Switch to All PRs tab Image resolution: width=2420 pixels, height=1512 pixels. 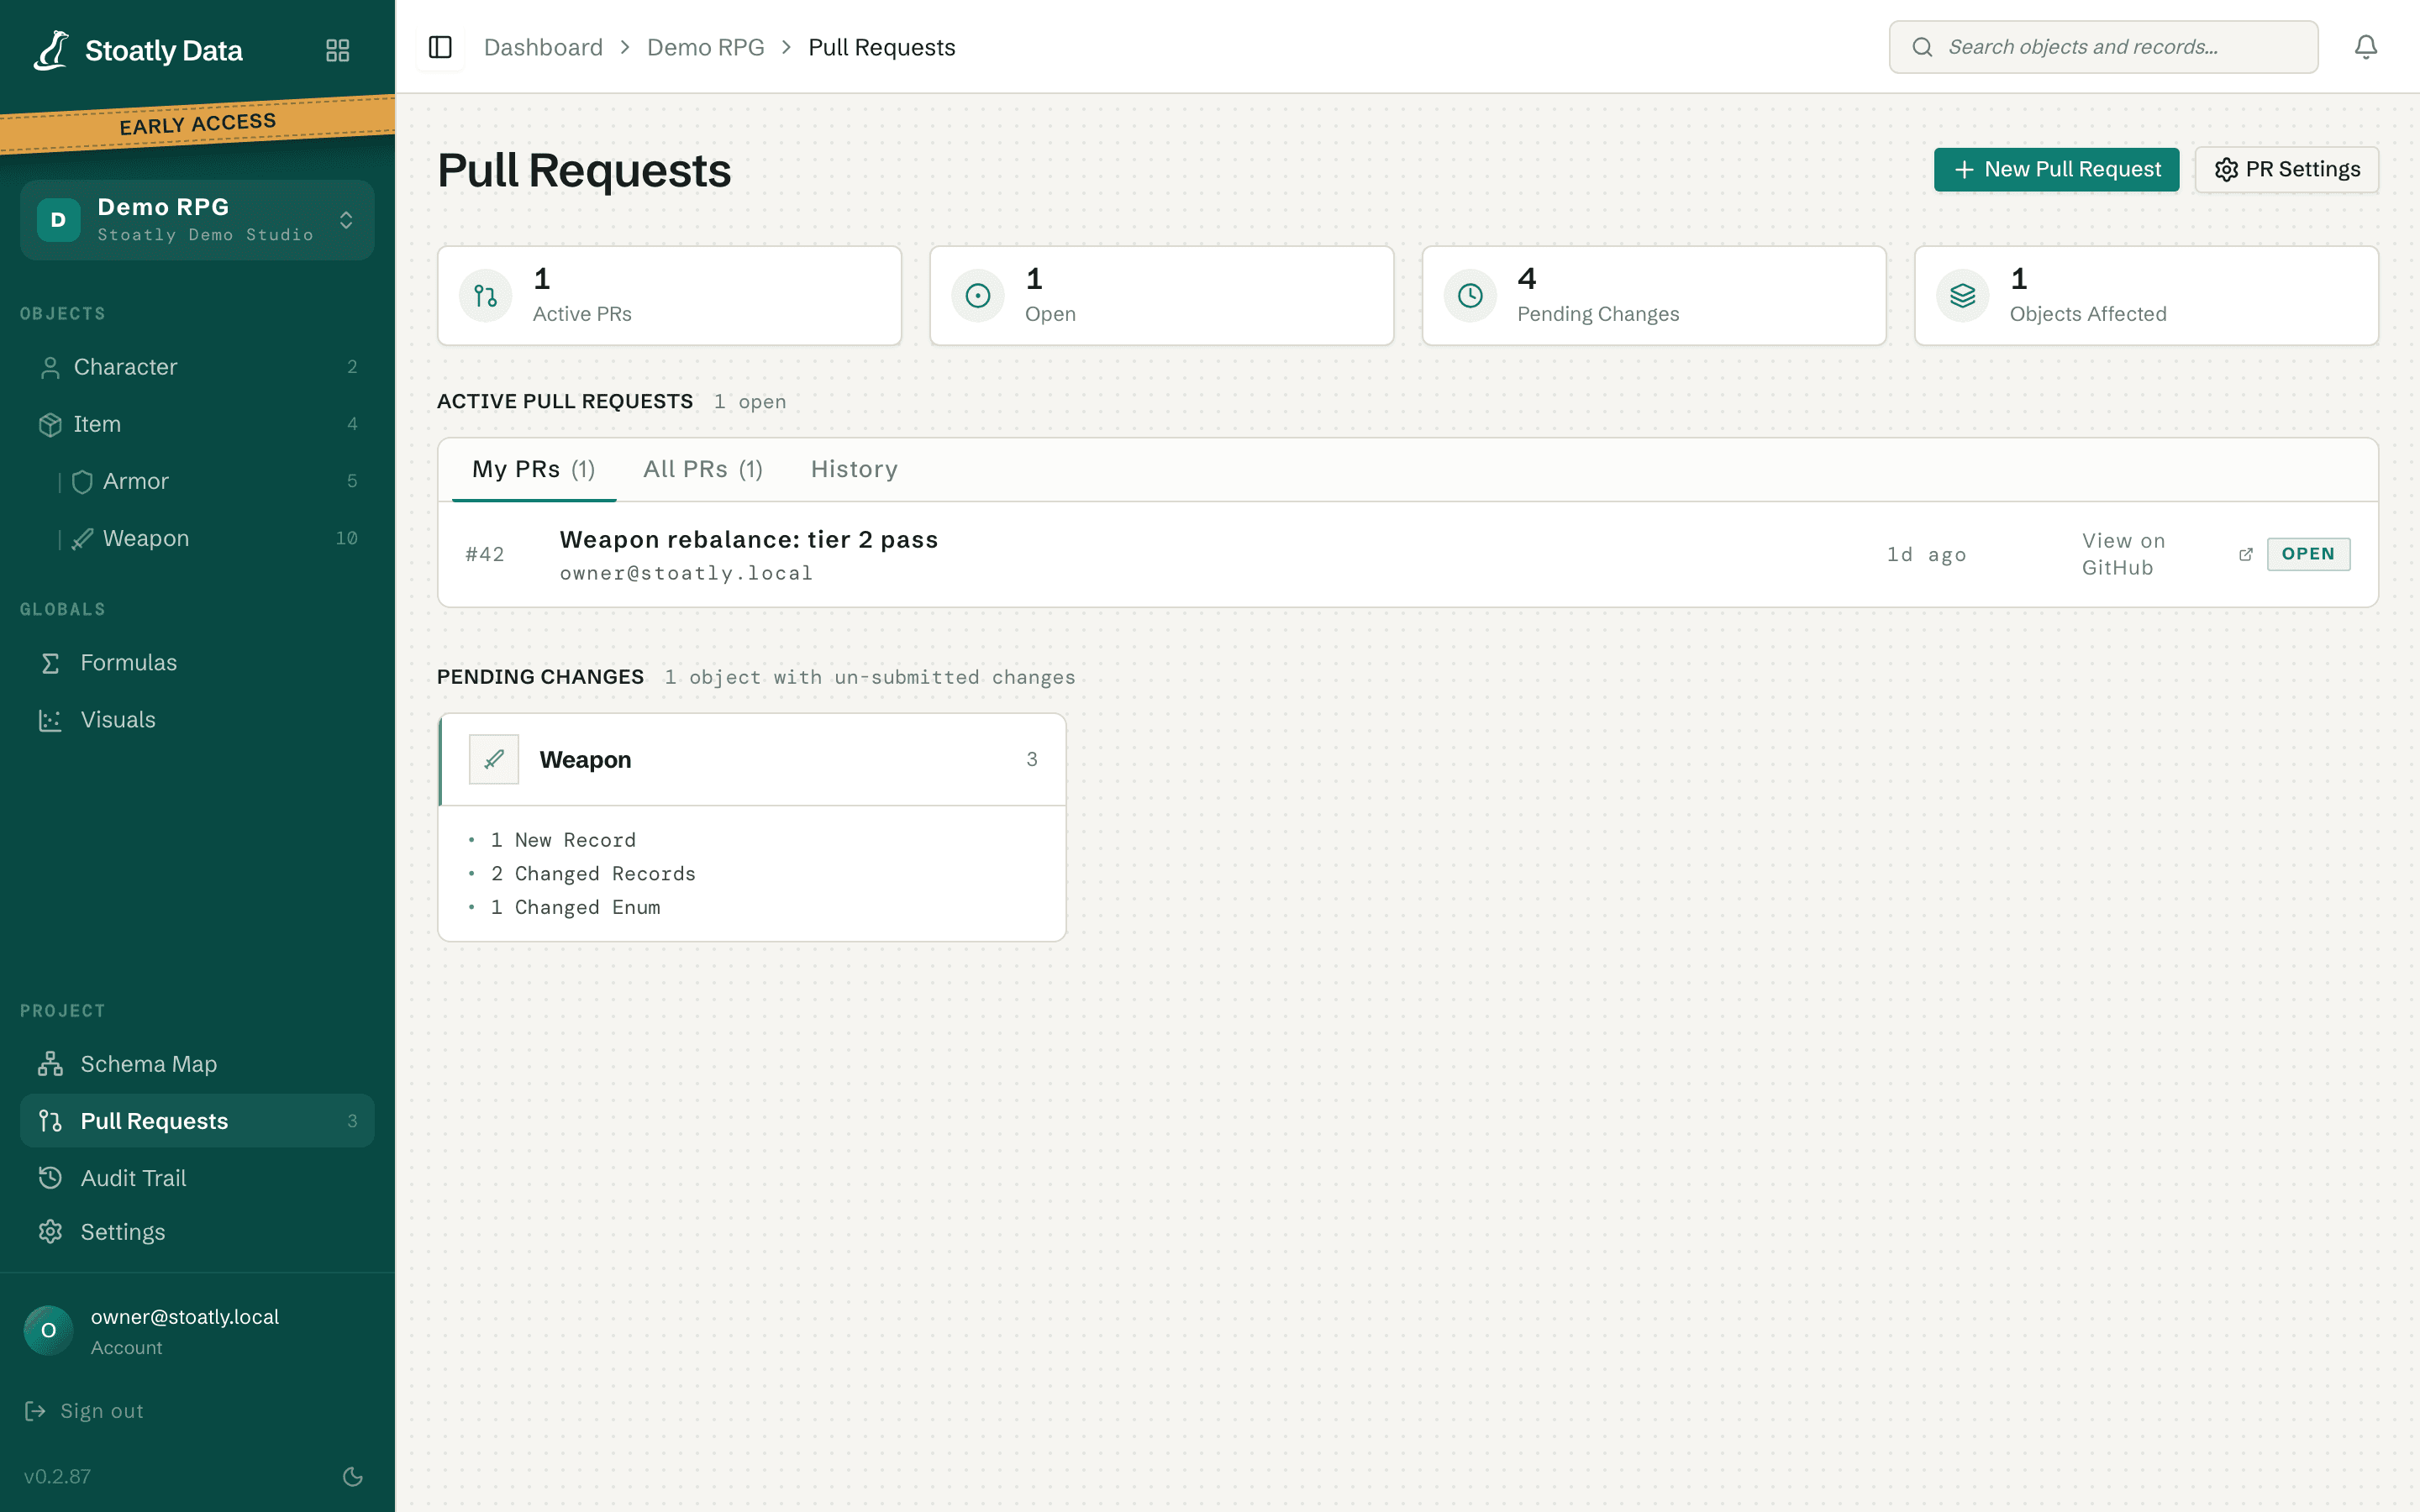703,469
